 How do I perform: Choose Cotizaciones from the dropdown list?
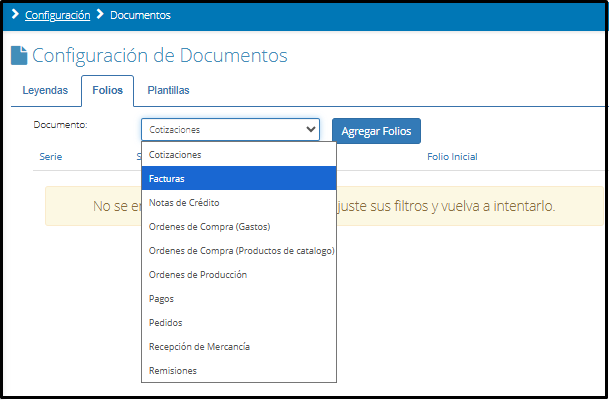coord(175,155)
